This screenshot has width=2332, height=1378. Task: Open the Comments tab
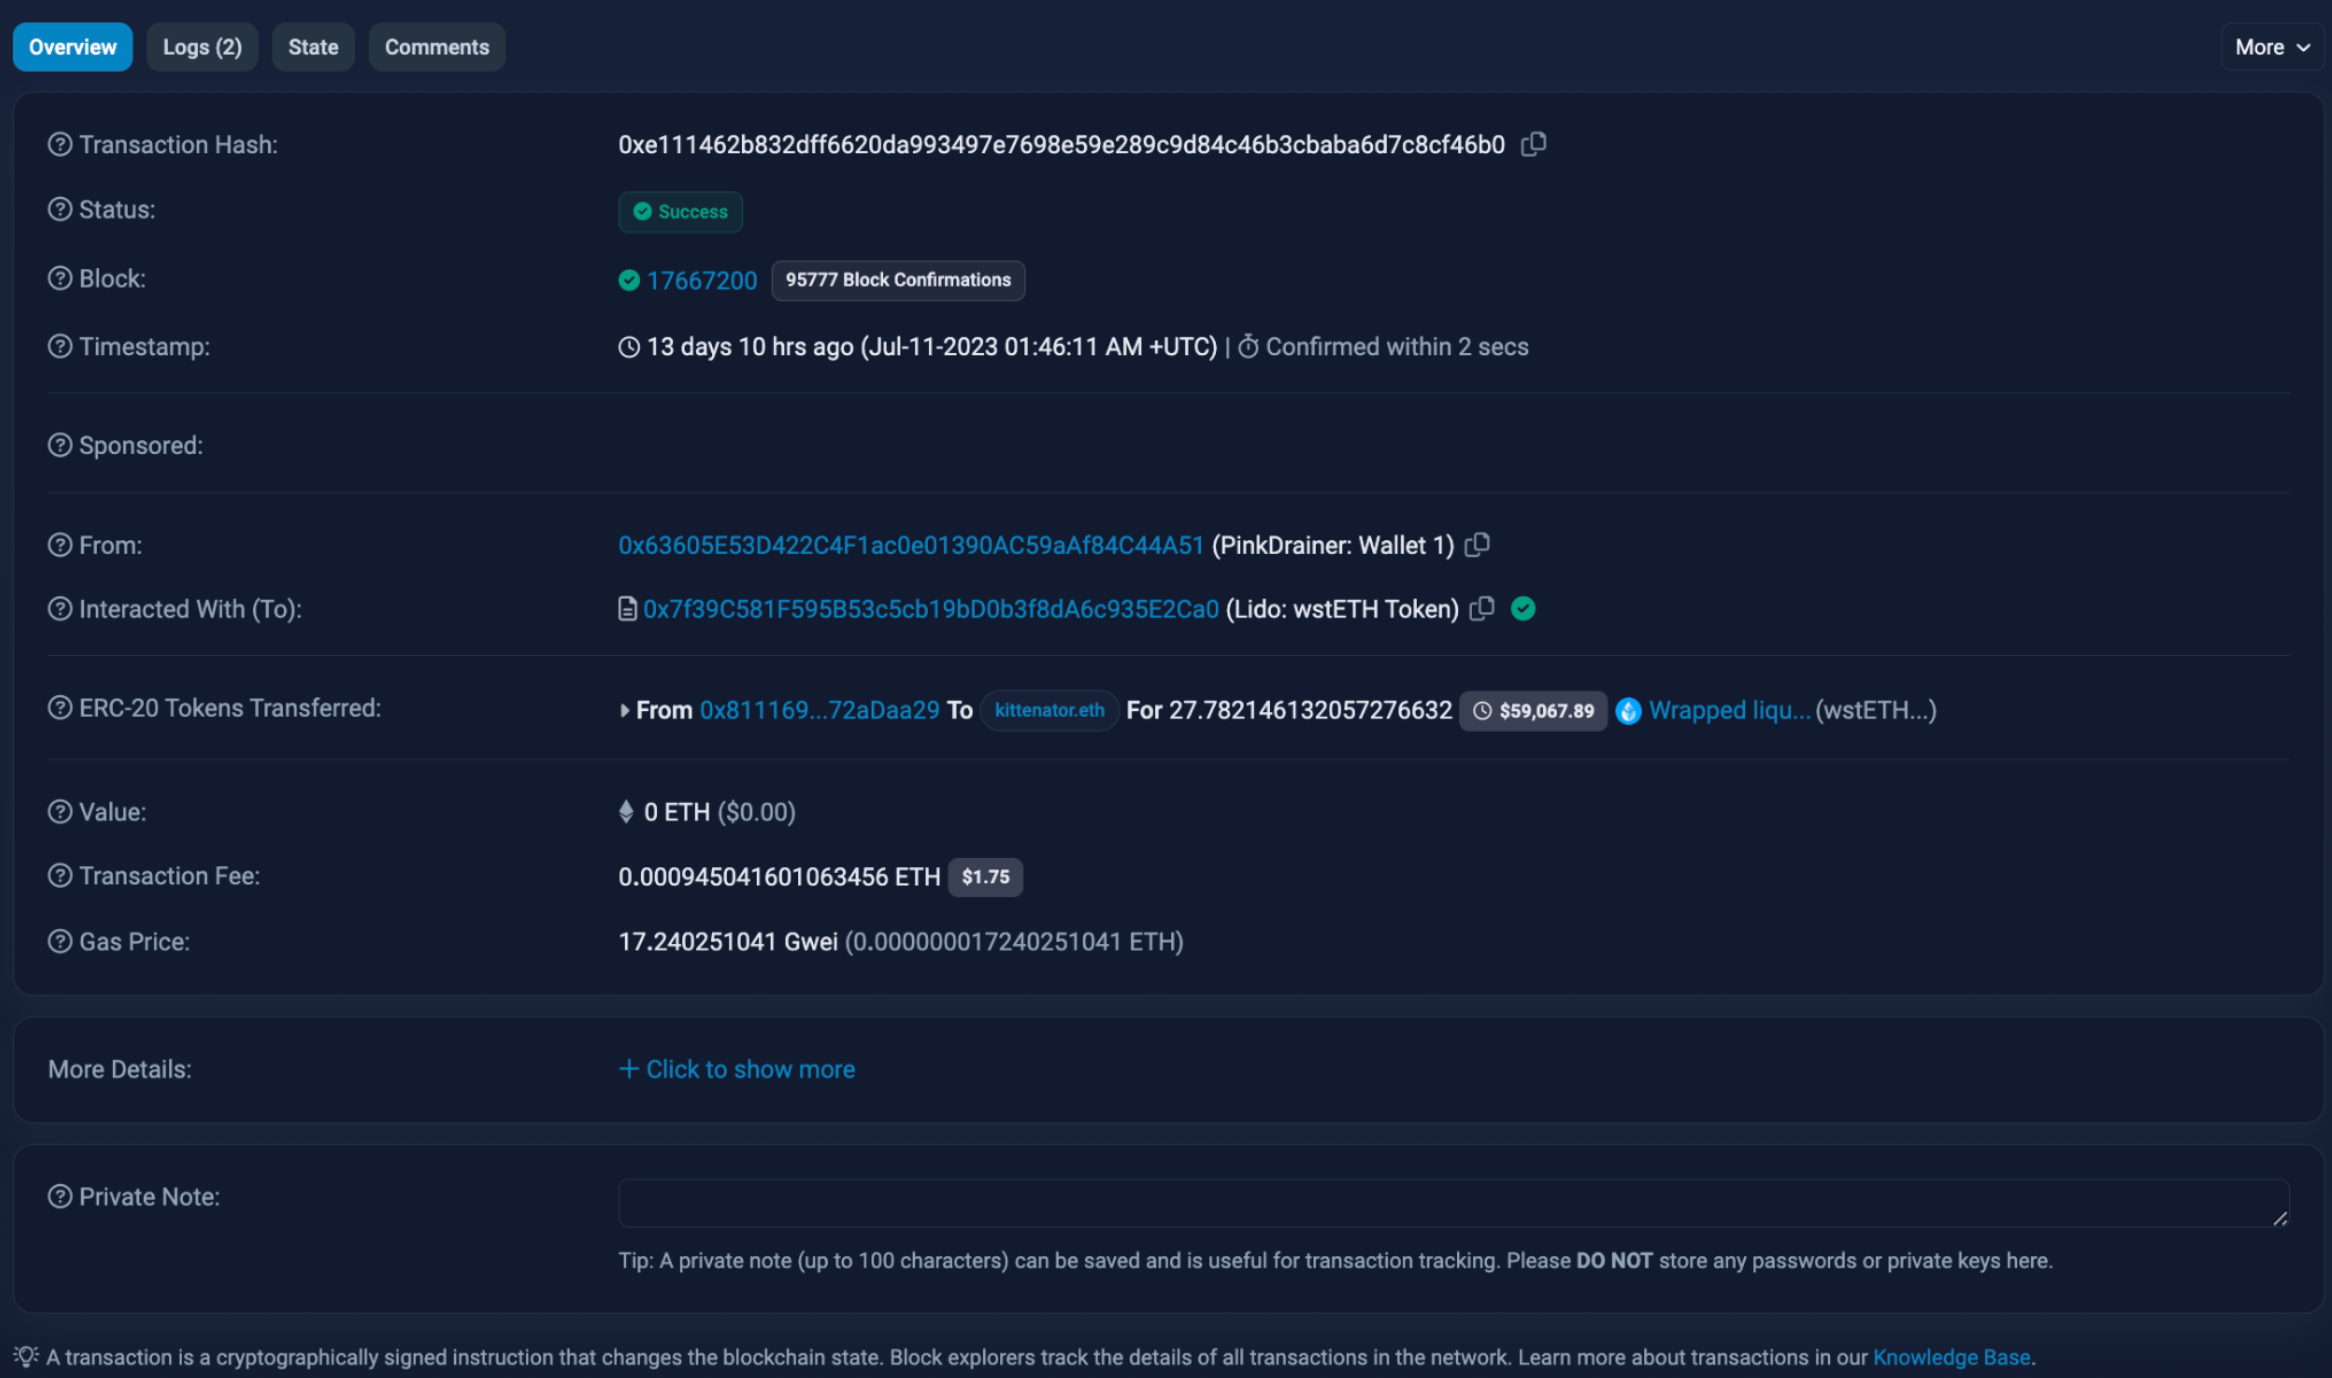point(437,47)
